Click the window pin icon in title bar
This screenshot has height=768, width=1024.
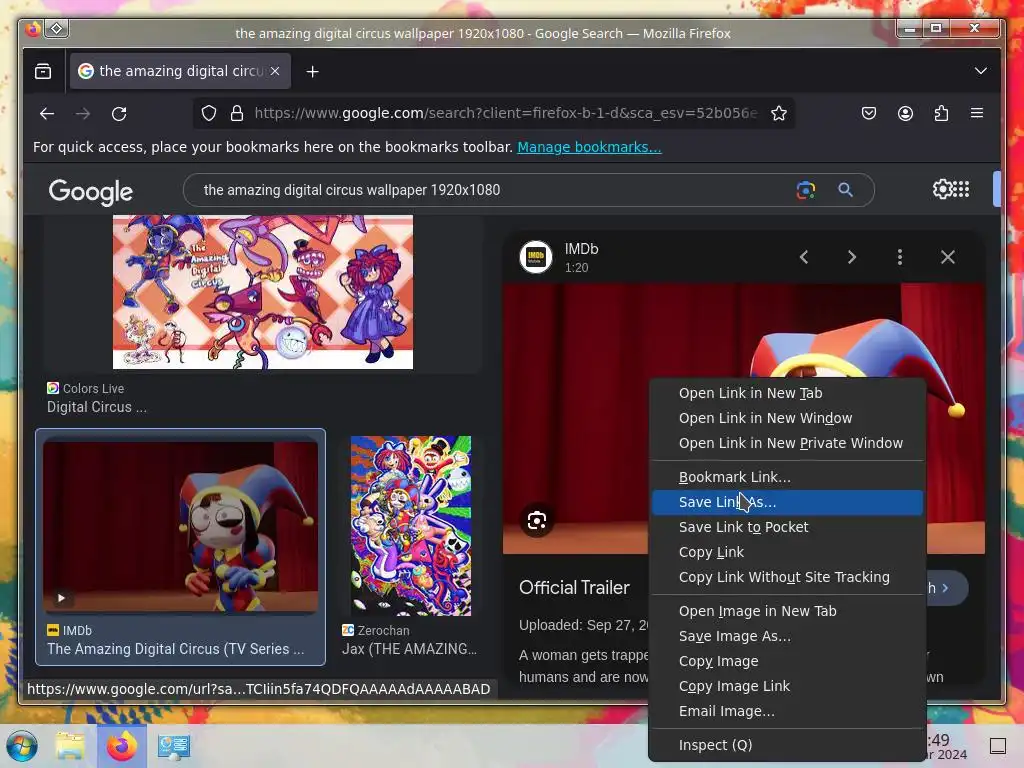57,29
